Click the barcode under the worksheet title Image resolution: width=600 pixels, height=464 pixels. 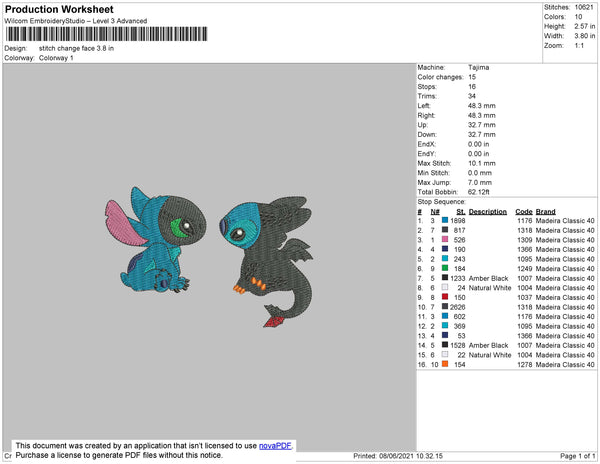point(106,34)
